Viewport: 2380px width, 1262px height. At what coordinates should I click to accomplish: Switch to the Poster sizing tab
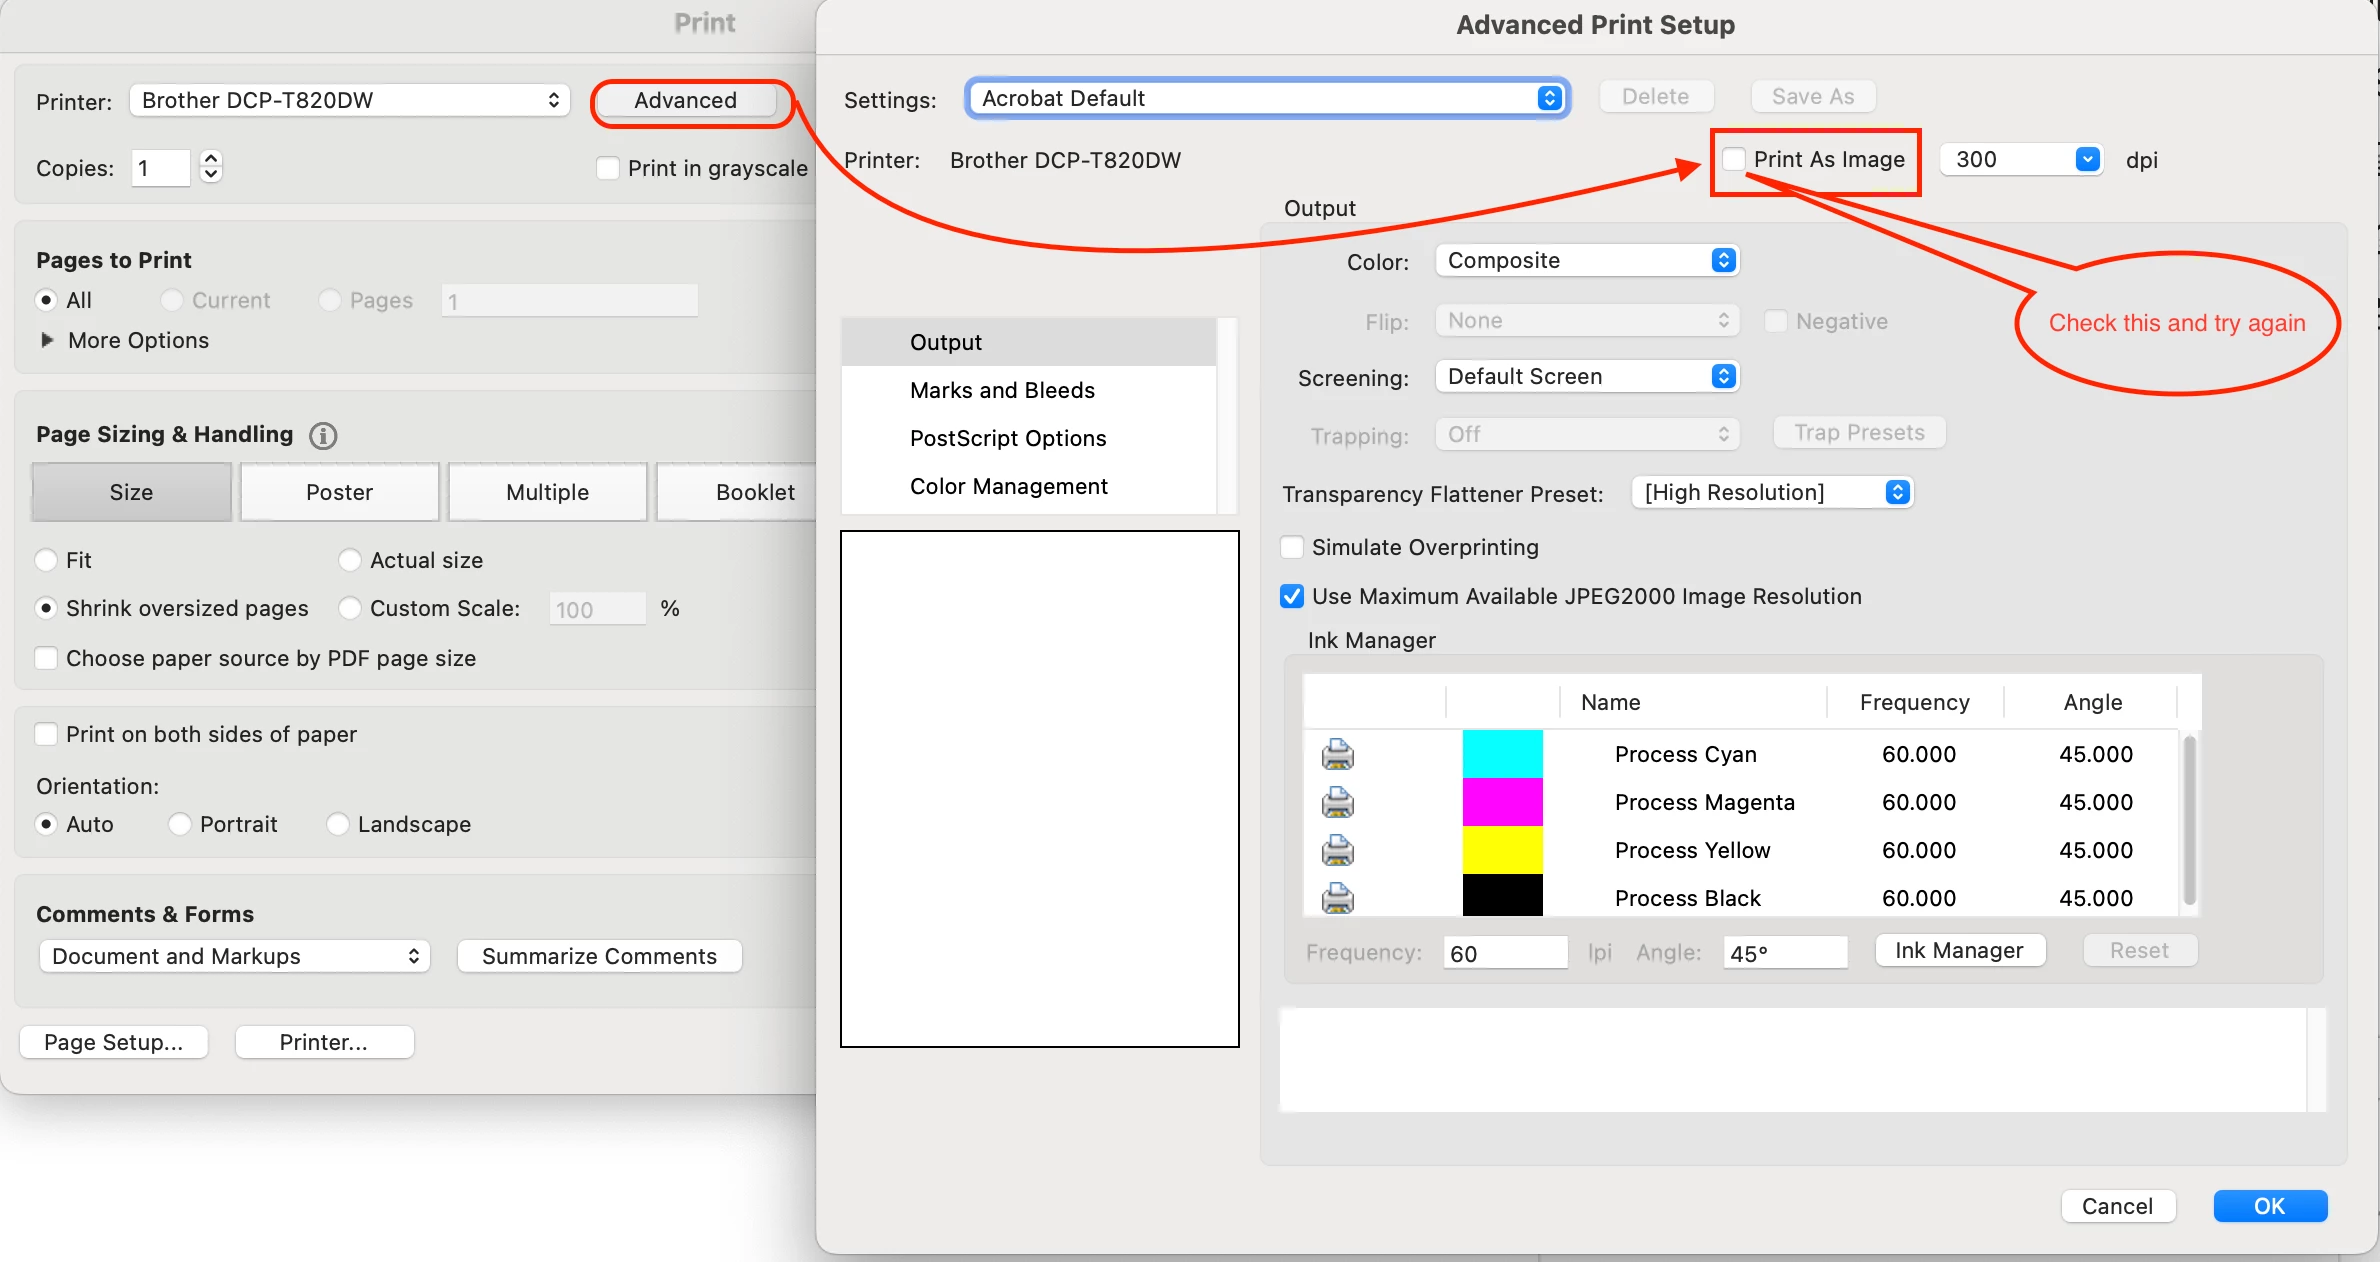coord(339,492)
